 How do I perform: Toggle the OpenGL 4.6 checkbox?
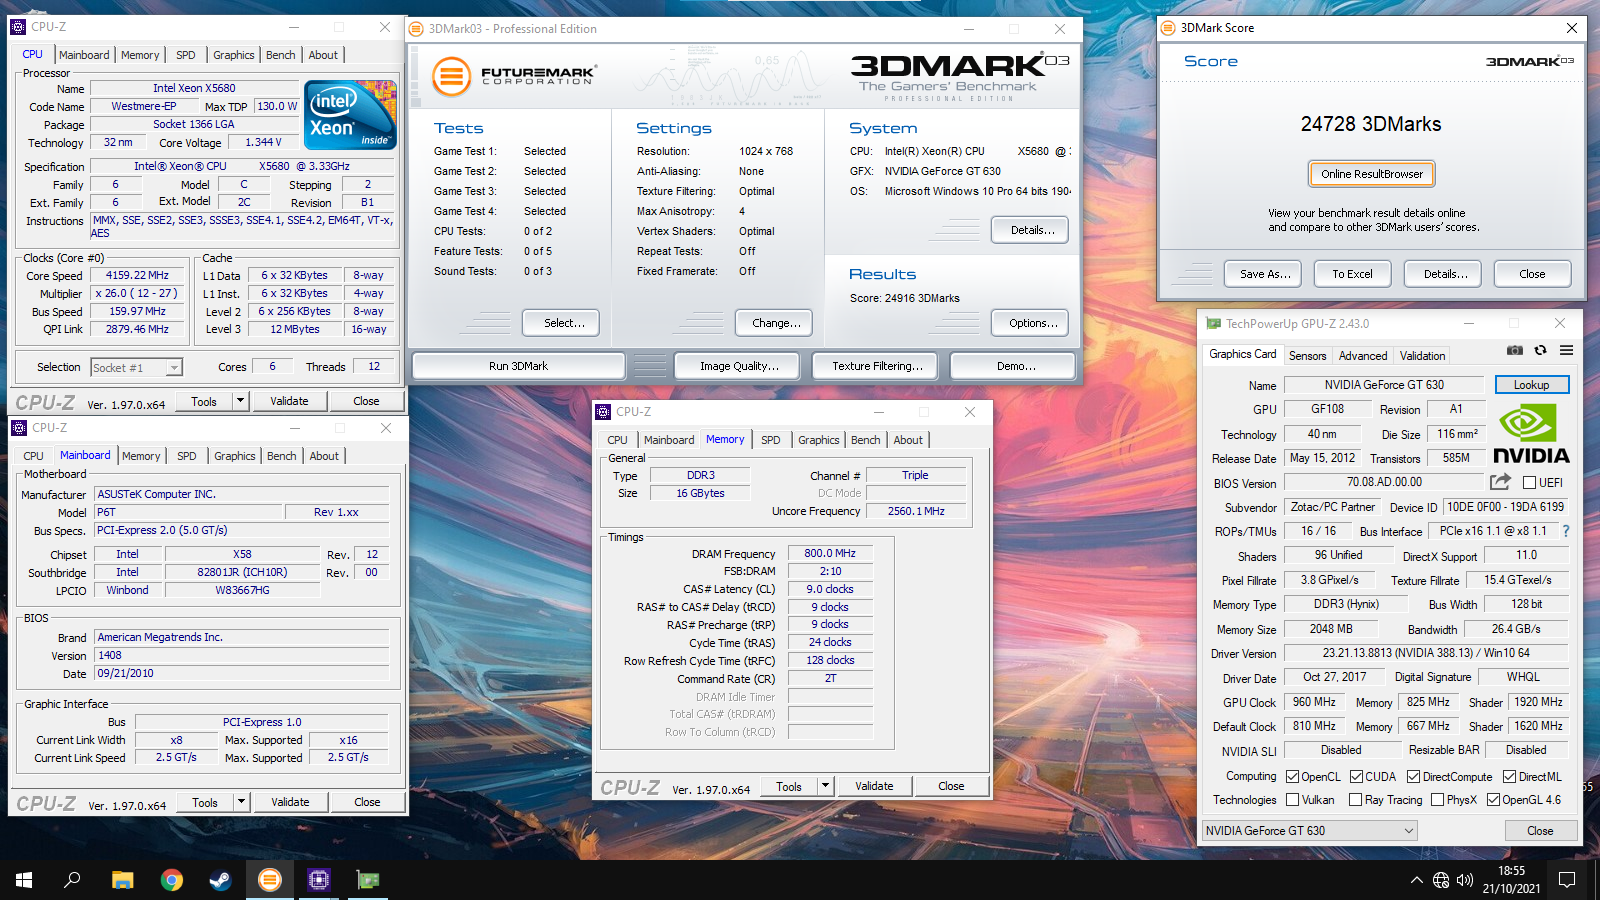[1493, 800]
